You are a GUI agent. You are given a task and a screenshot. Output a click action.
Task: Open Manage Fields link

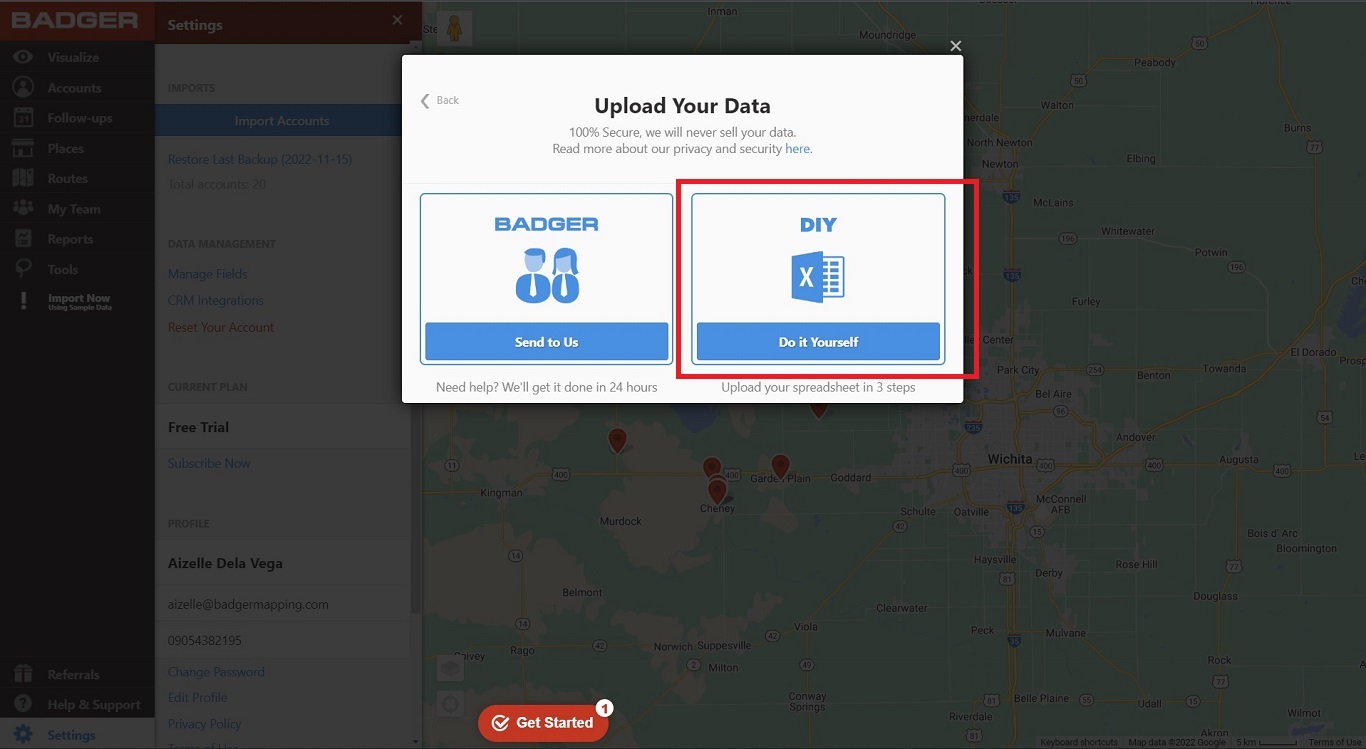tap(207, 274)
